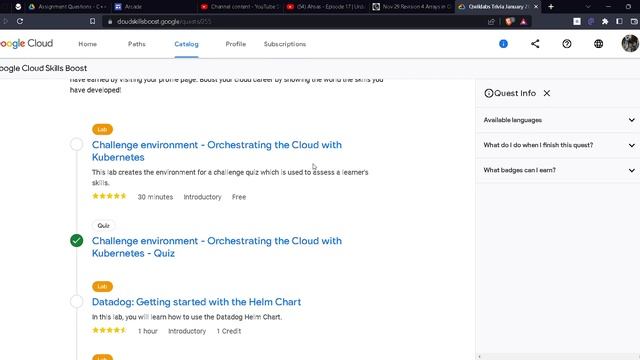Expand What do I do when I finish this quest
This screenshot has height=360, width=640.
click(558, 145)
